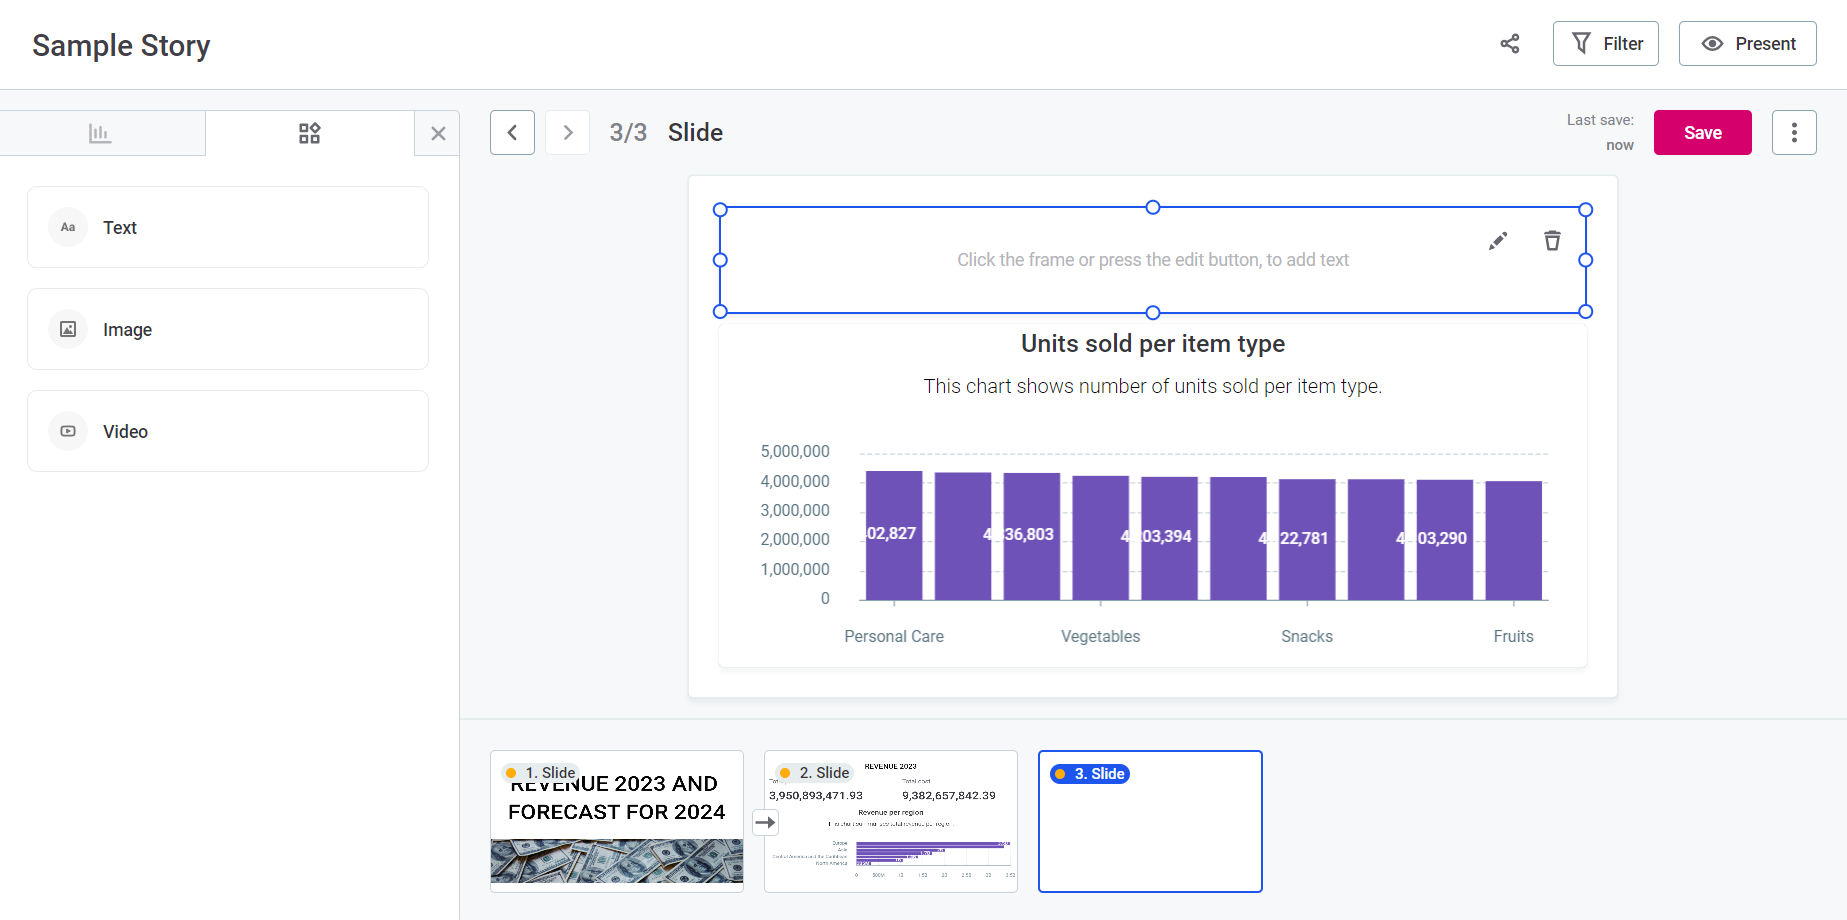The image size is (1847, 920).
Task: Click the arrow icon between slide thumbnails
Action: 765,822
